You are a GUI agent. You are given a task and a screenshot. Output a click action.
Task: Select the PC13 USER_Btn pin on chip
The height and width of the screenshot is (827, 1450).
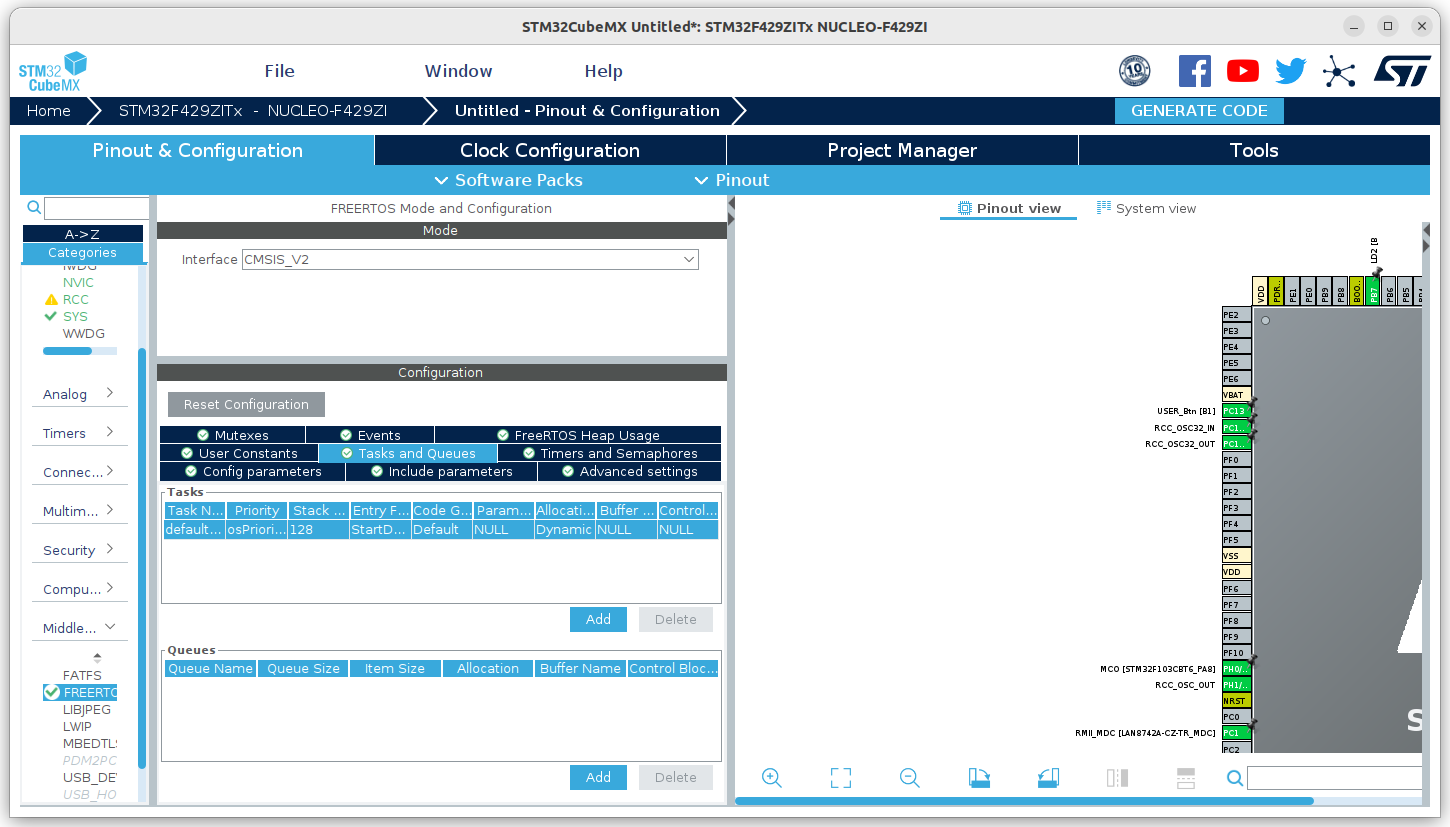pyautogui.click(x=1236, y=411)
